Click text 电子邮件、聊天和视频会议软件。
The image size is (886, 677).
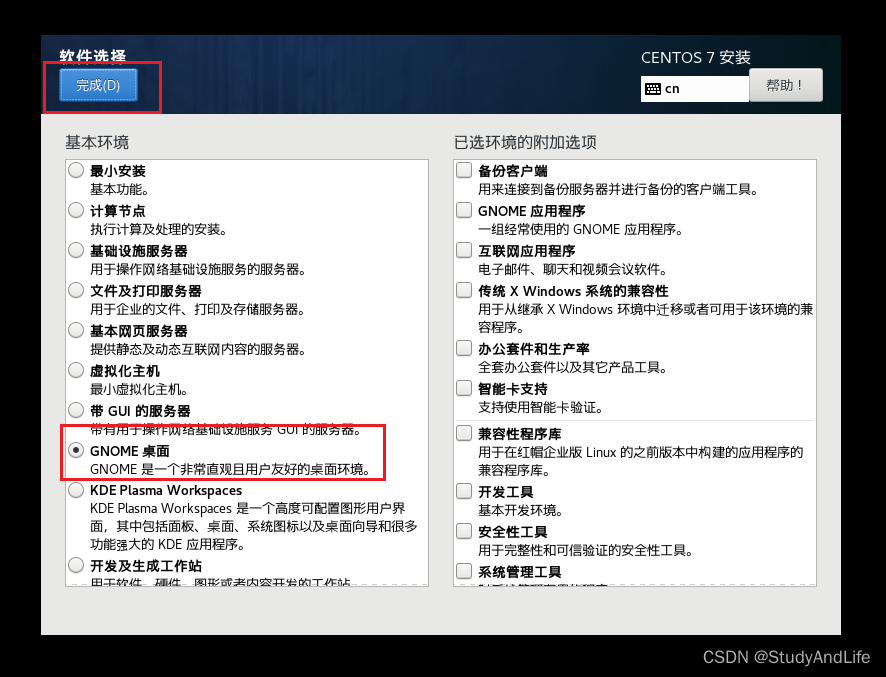tap(573, 270)
